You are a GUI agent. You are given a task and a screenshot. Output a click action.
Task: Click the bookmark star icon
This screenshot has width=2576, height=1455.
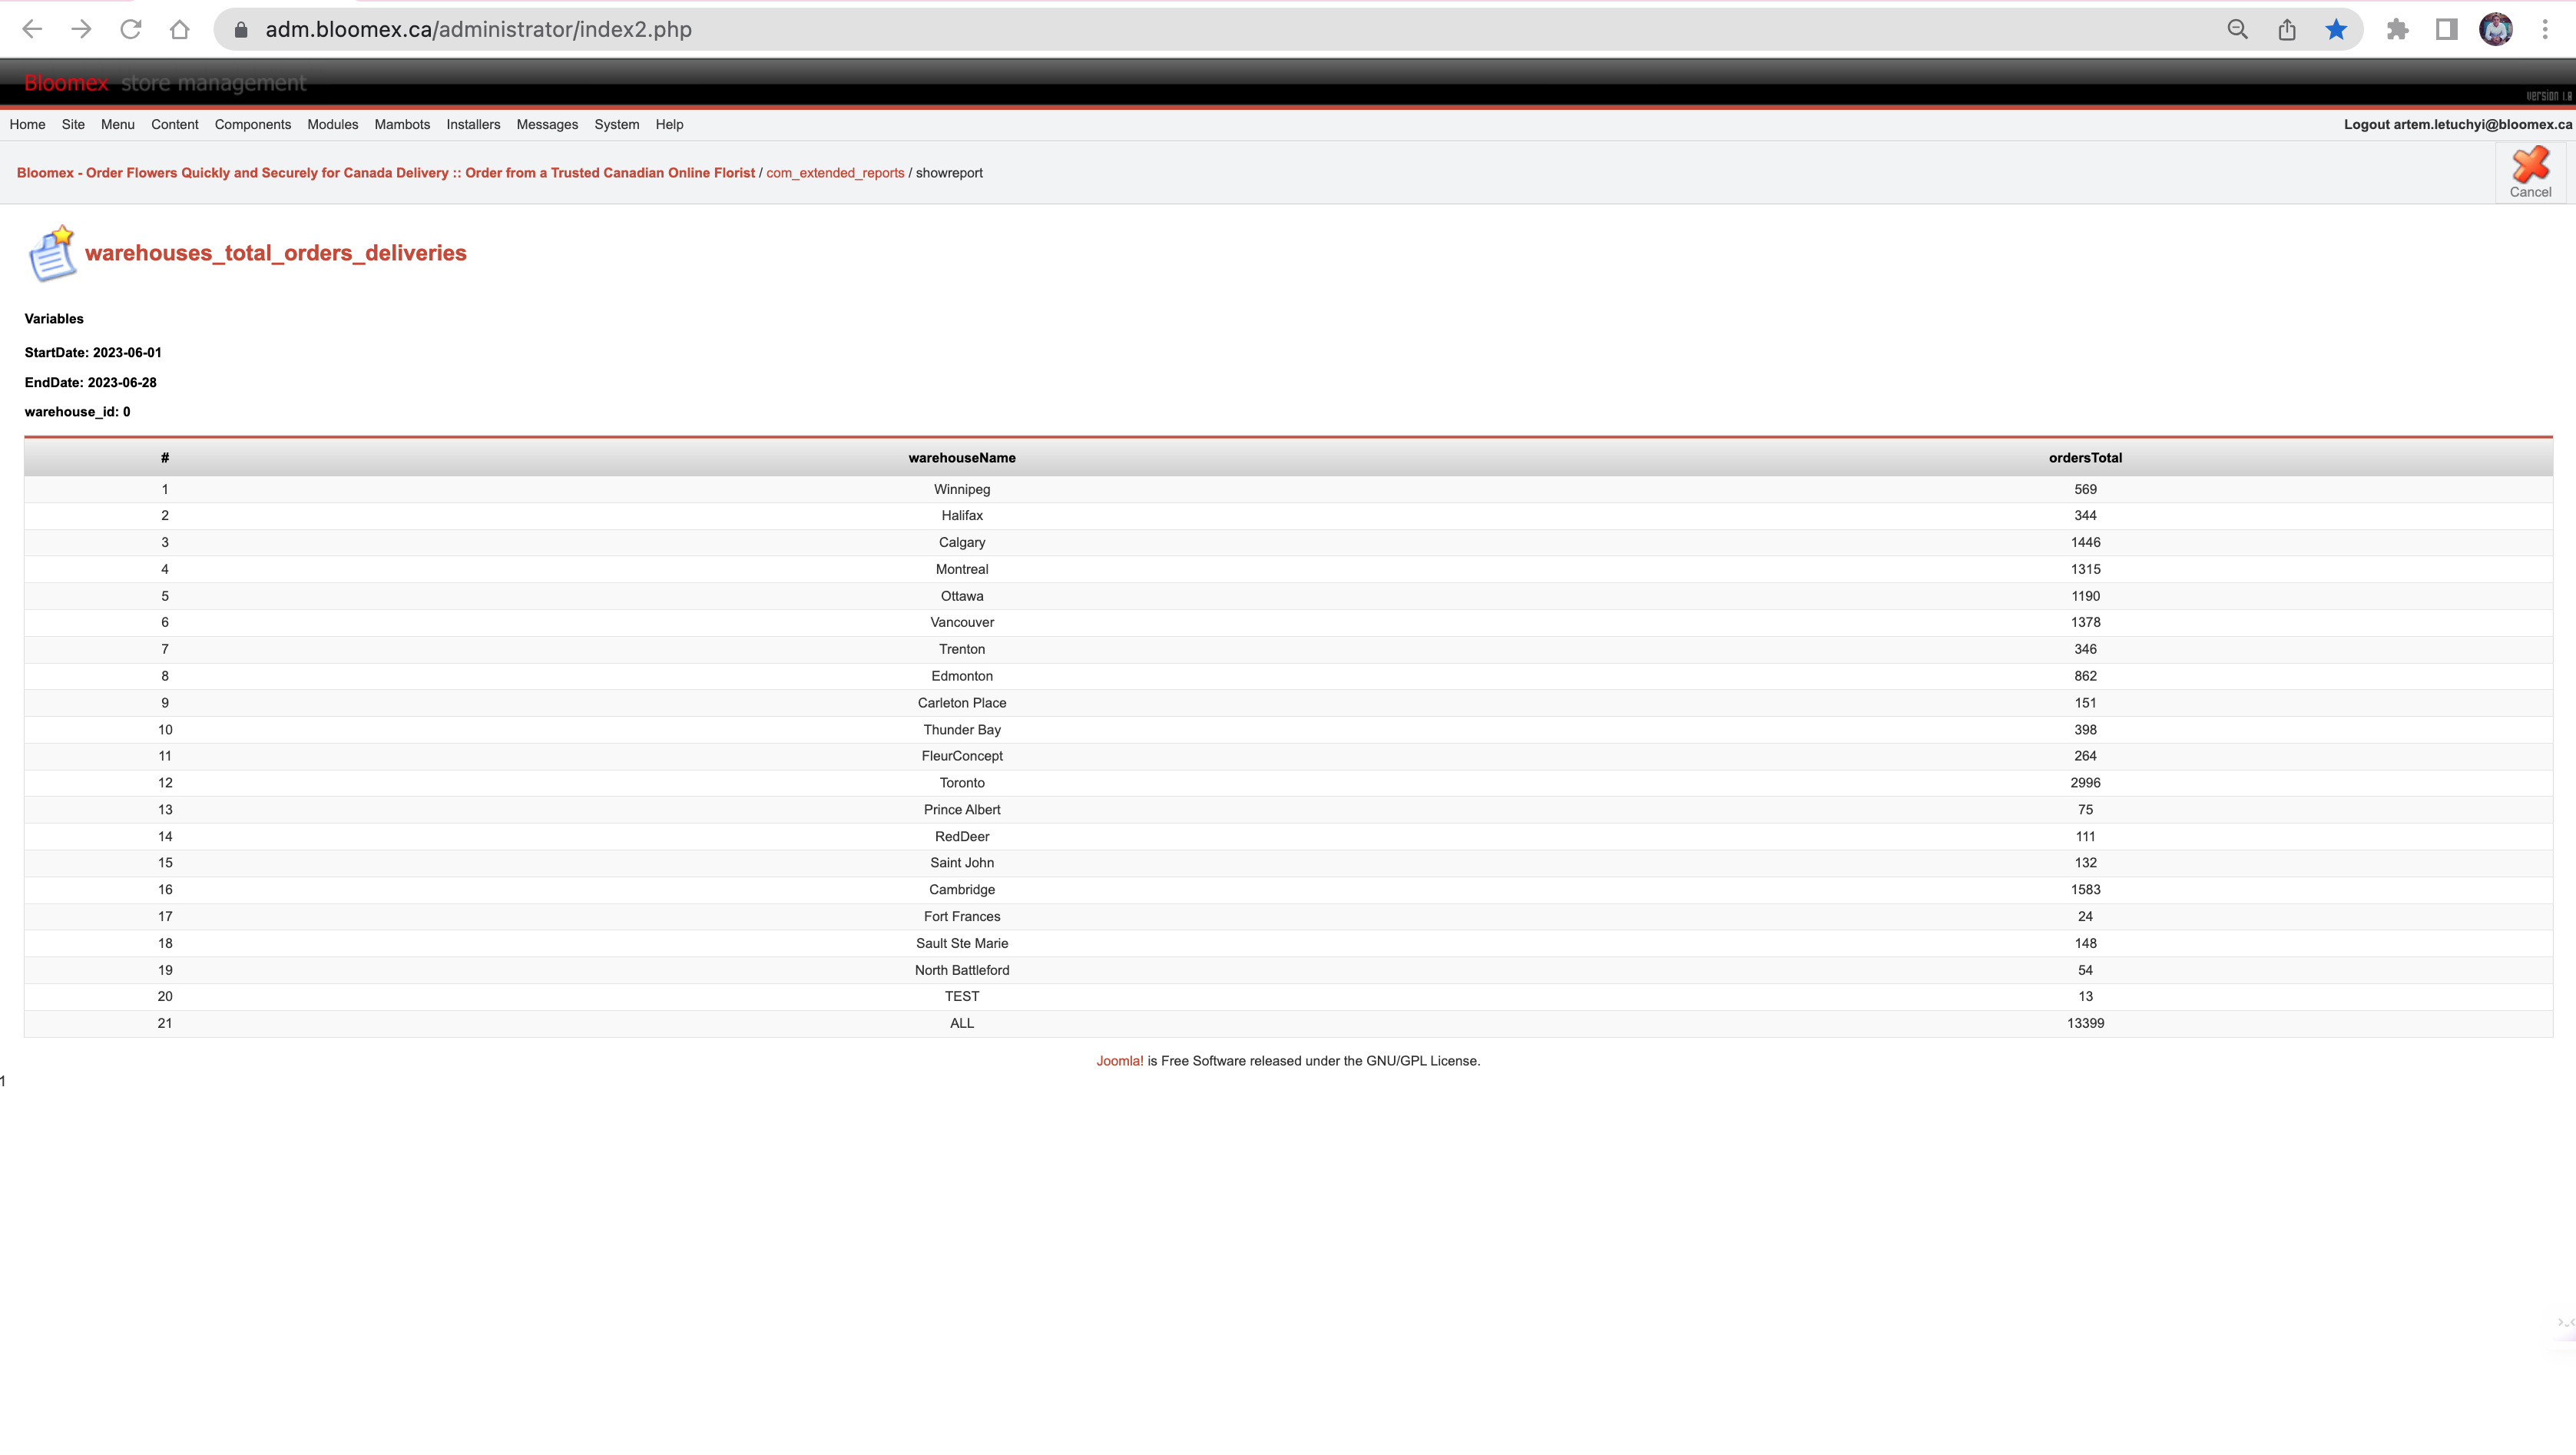pyautogui.click(x=2336, y=30)
